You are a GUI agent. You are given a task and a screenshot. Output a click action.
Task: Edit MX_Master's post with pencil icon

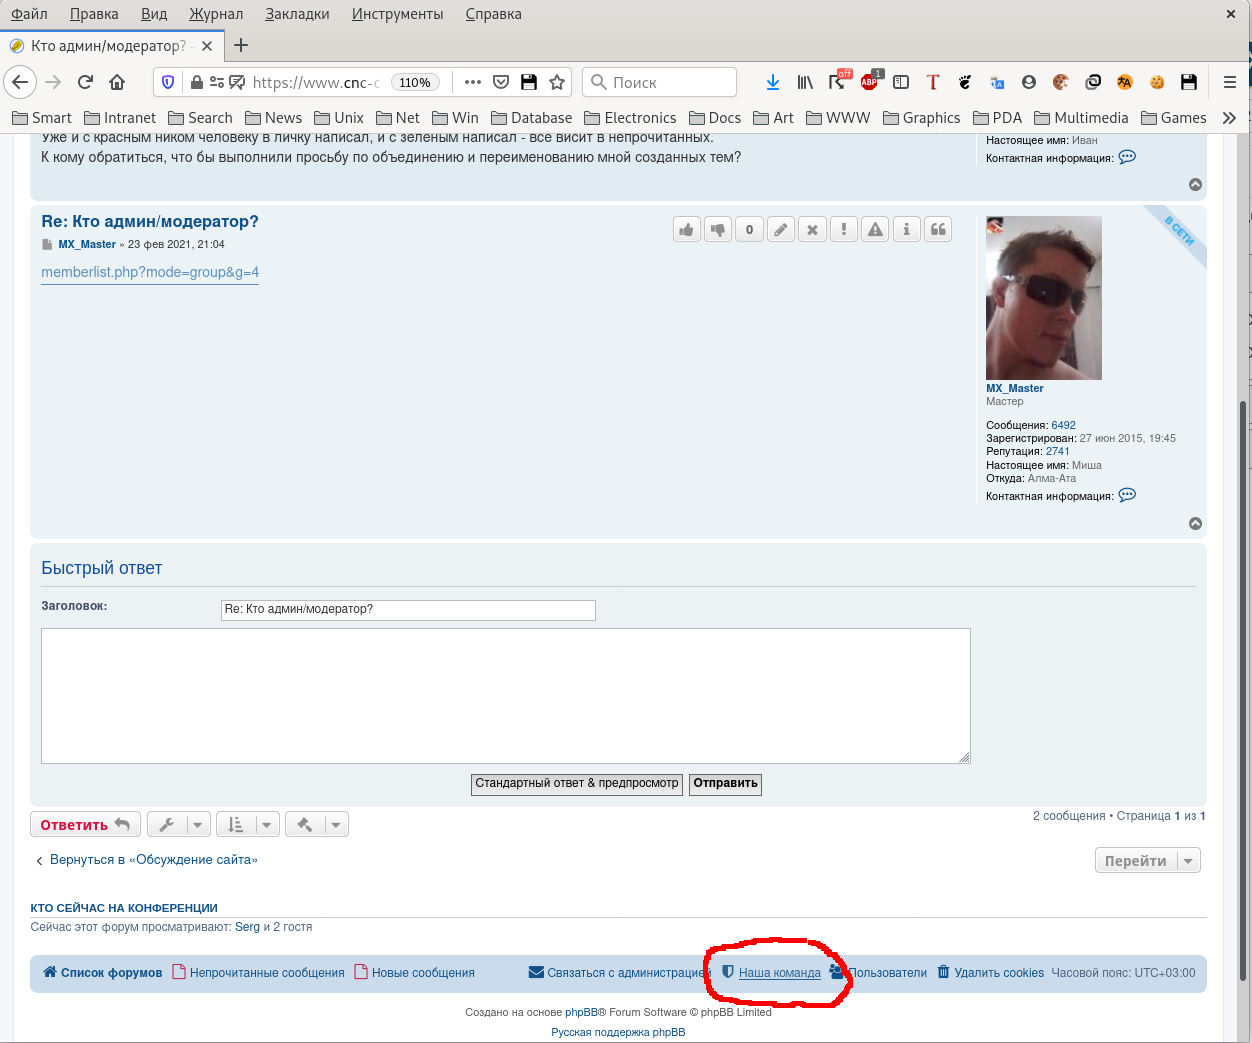point(781,229)
